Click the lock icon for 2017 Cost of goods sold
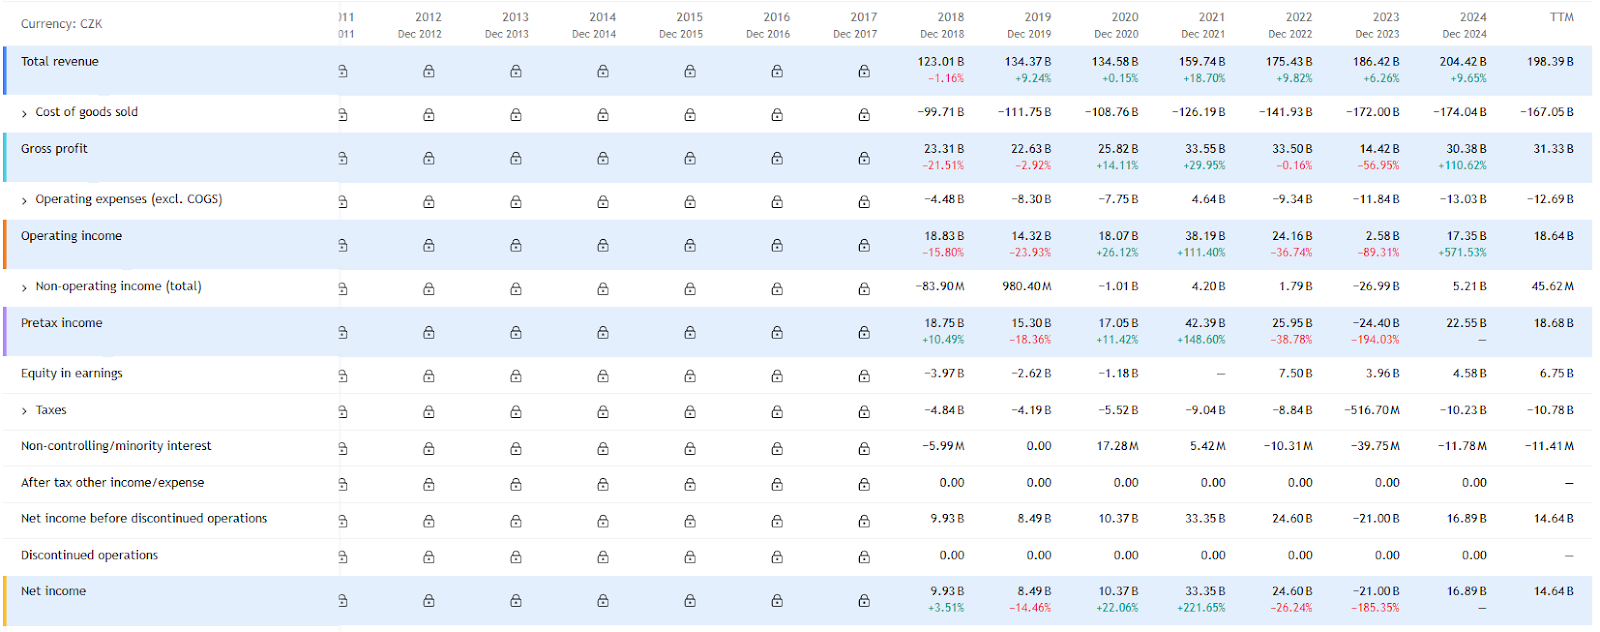The width and height of the screenshot is (1600, 632). (x=864, y=115)
